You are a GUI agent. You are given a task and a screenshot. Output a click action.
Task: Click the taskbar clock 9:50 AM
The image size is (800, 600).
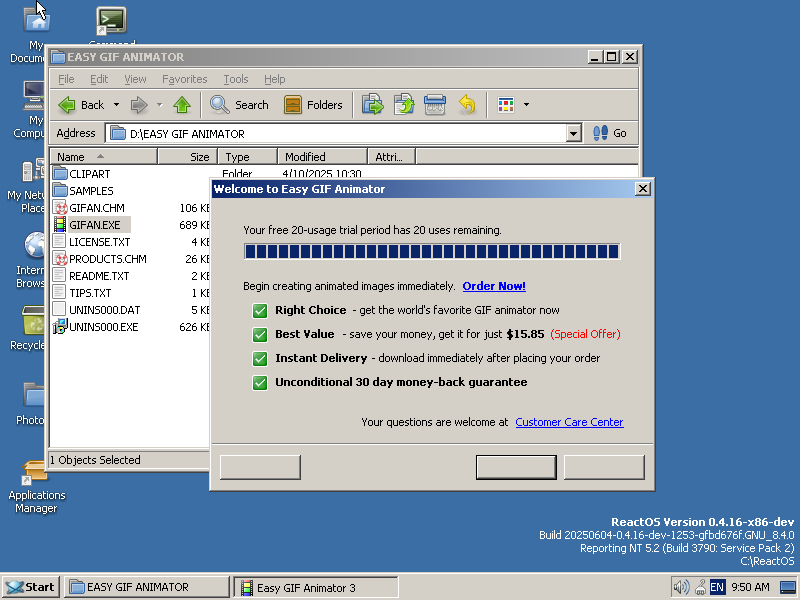pyautogui.click(x=750, y=587)
